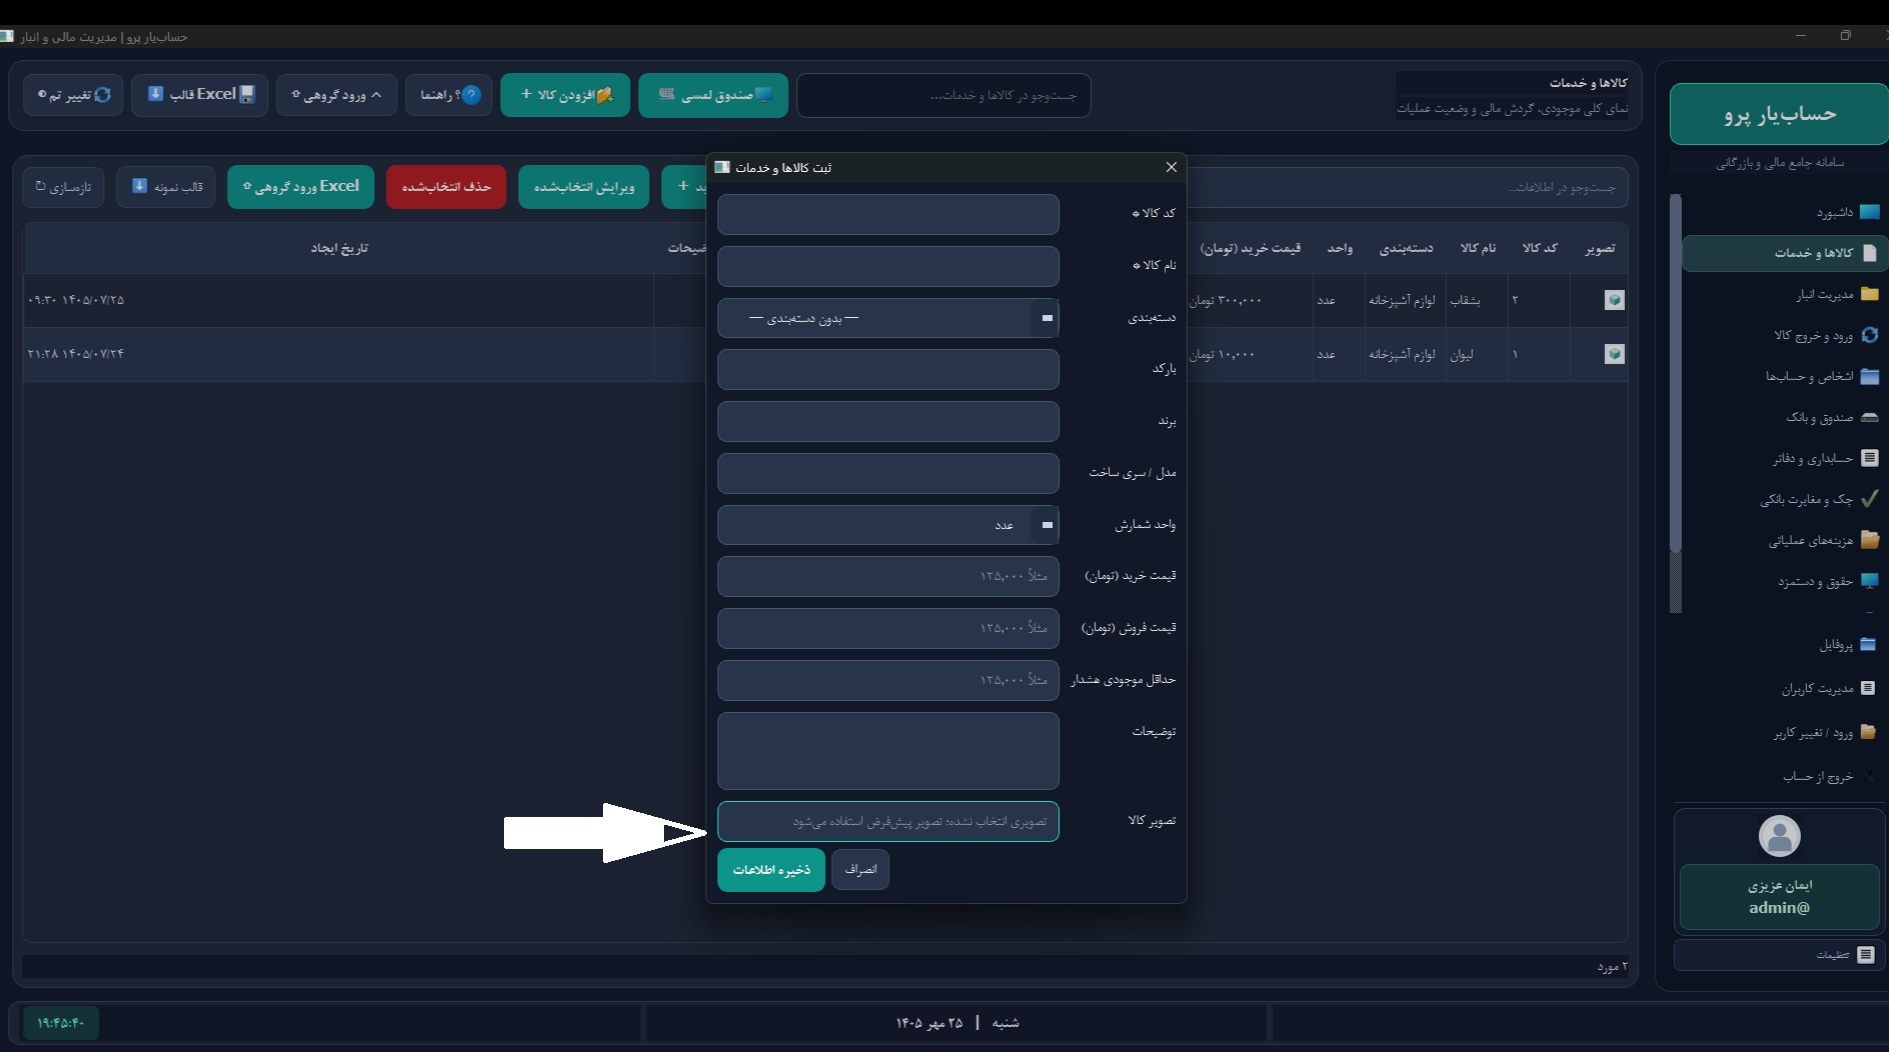This screenshot has height=1052, width=1889.
Task: Click the تاریخ ایجاد column header
Action: 339,248
